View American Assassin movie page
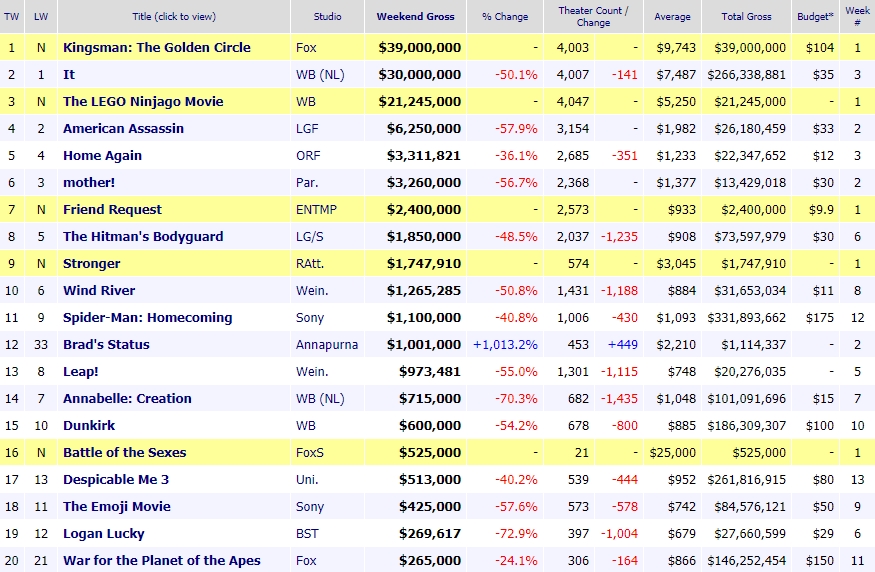Viewport: 875px width, 572px height. click(x=123, y=128)
